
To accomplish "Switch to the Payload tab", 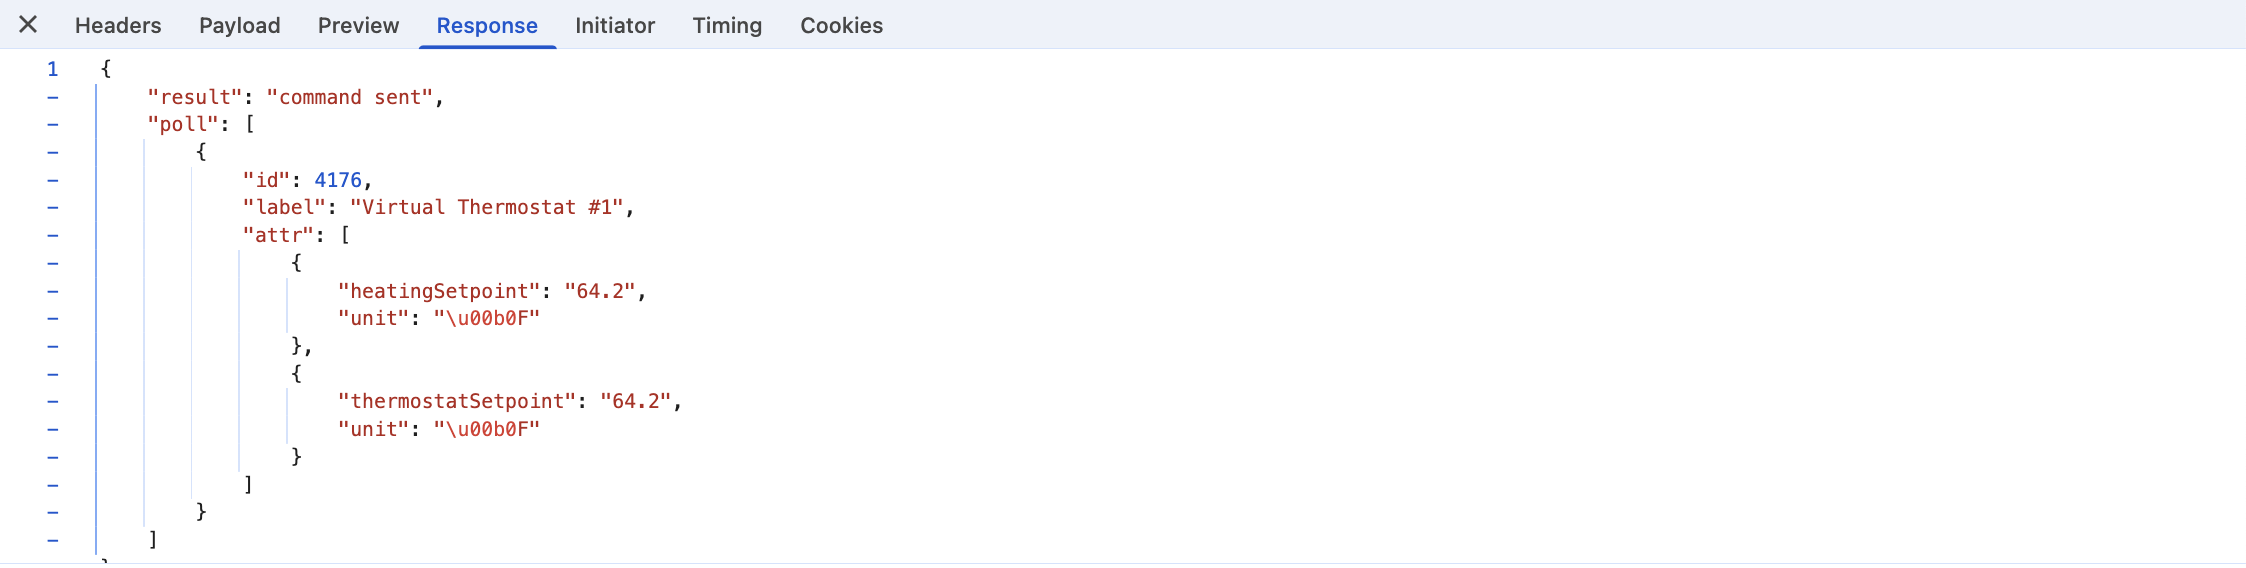I will coord(239,26).
